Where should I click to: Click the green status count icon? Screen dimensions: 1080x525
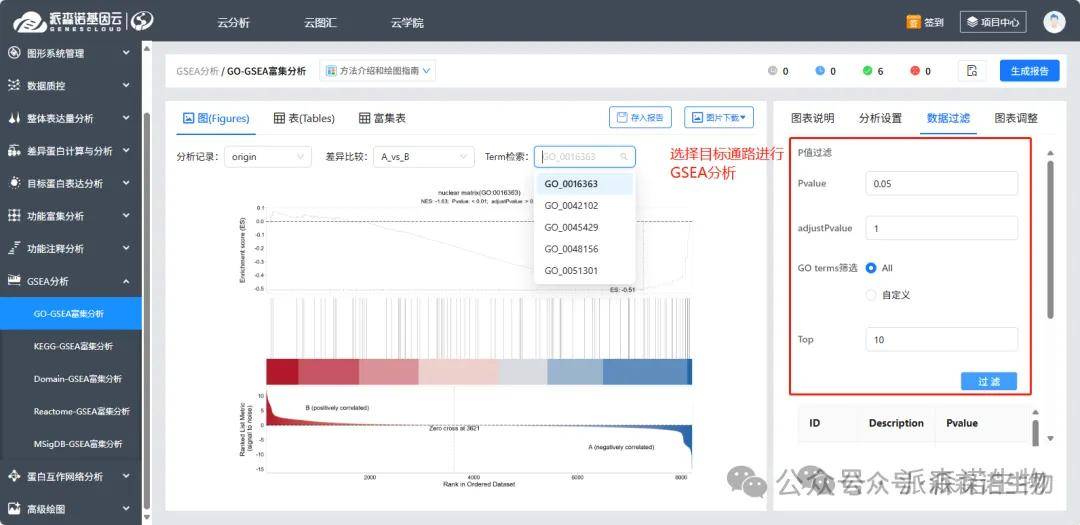coord(866,71)
